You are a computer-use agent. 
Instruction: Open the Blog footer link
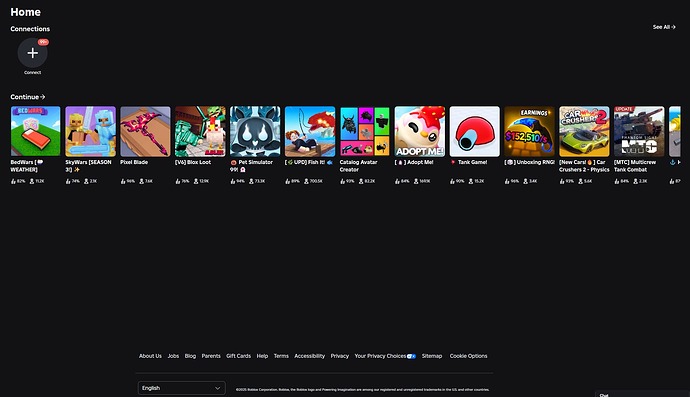click(190, 356)
